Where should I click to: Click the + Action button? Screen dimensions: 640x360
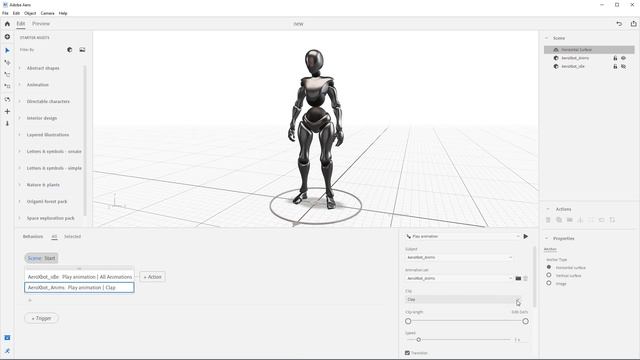[152, 277]
